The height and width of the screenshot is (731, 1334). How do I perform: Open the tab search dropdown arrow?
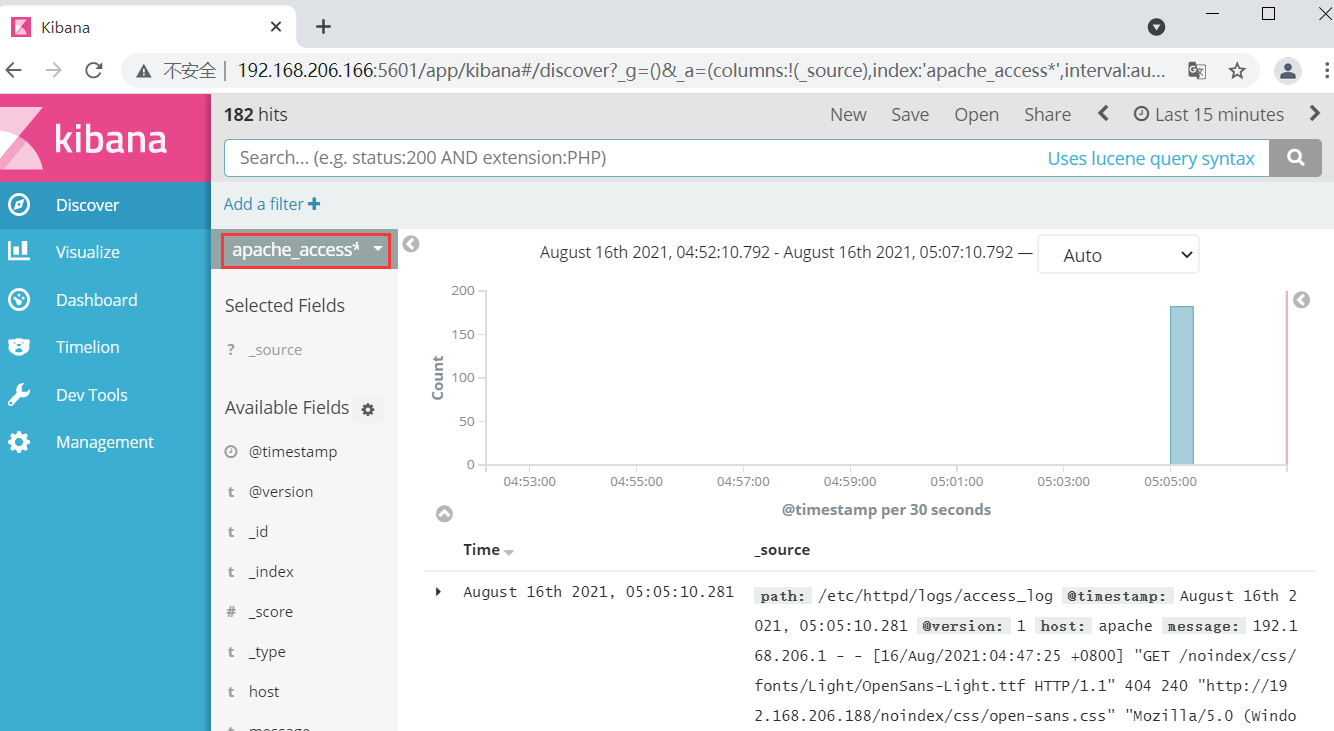[1156, 27]
